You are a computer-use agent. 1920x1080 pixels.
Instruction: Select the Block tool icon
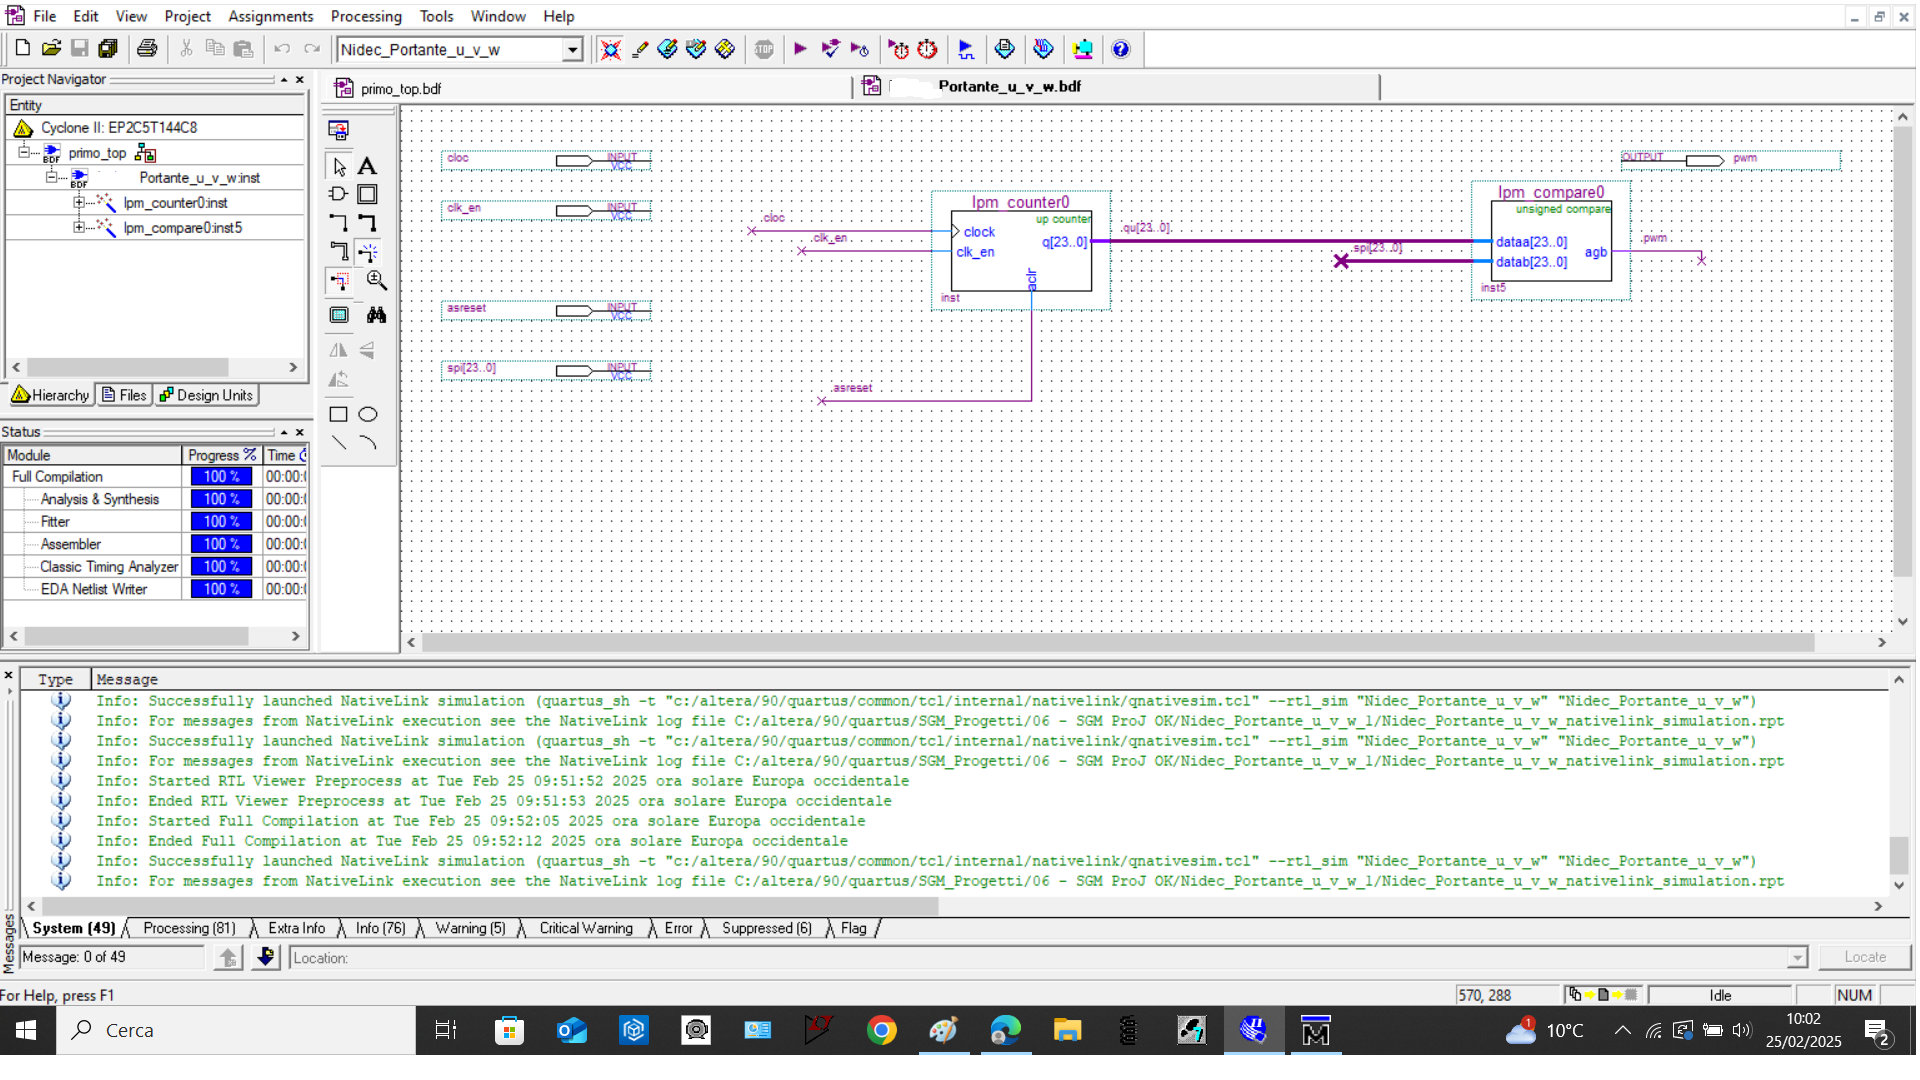click(x=367, y=194)
